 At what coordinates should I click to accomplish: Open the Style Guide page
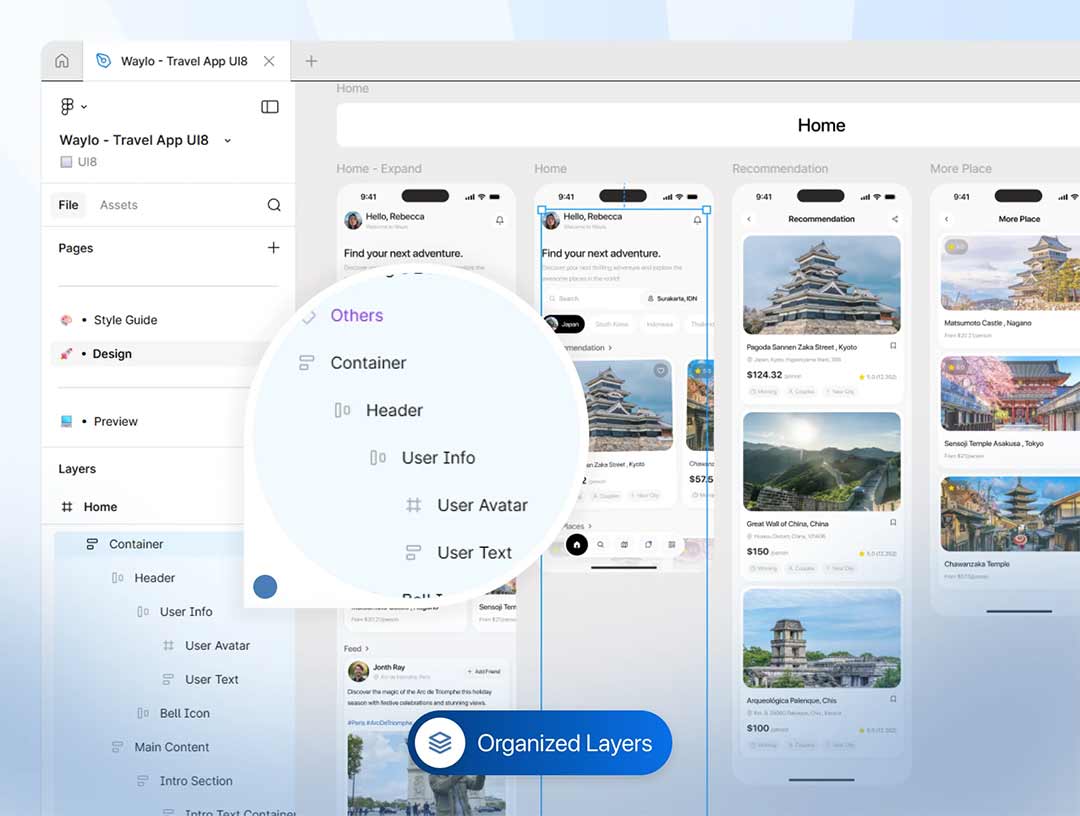[125, 320]
